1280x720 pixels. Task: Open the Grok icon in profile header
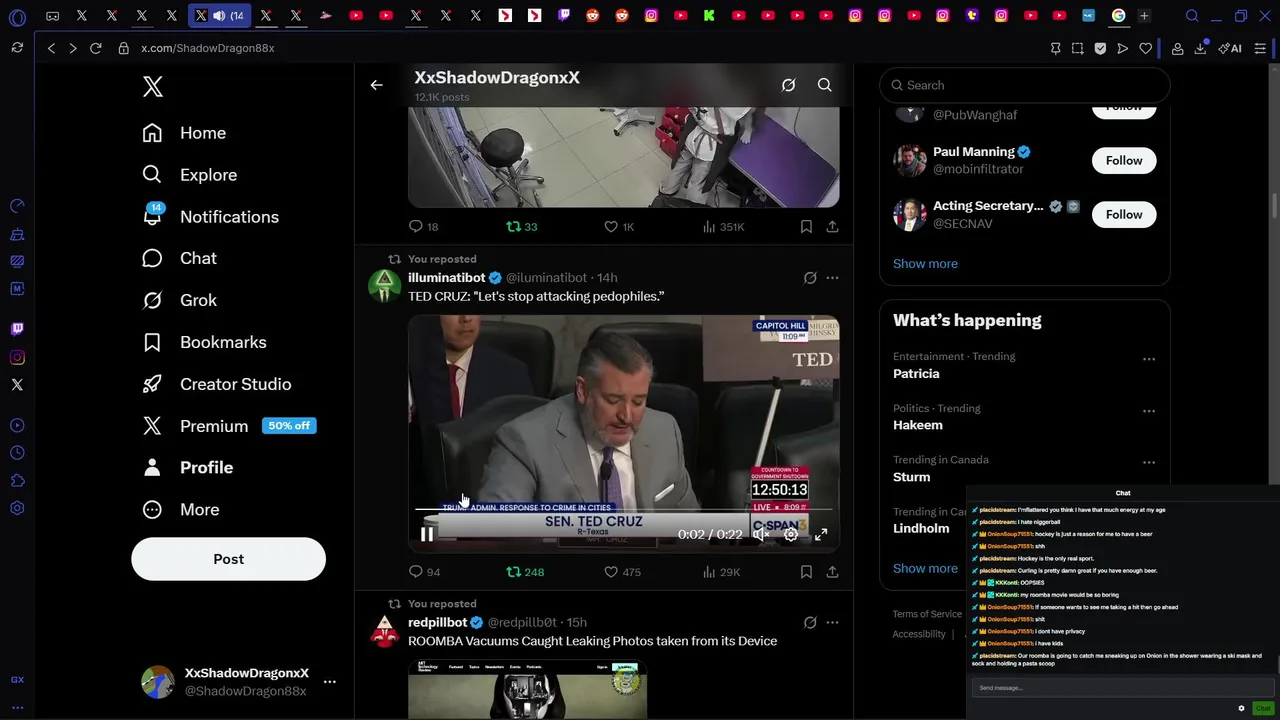pos(788,85)
